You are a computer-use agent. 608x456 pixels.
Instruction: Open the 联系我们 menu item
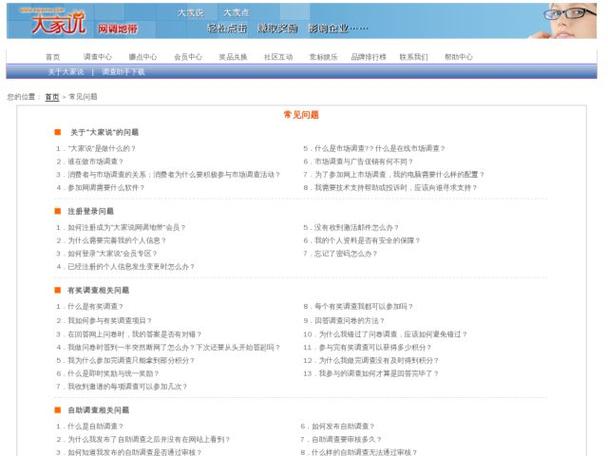tap(414, 57)
